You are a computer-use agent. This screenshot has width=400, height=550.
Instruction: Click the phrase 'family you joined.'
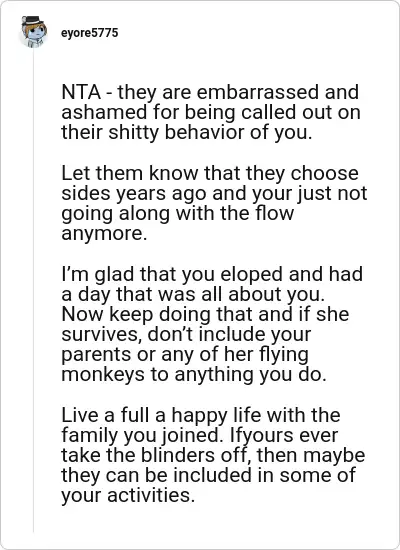[x=143, y=435]
